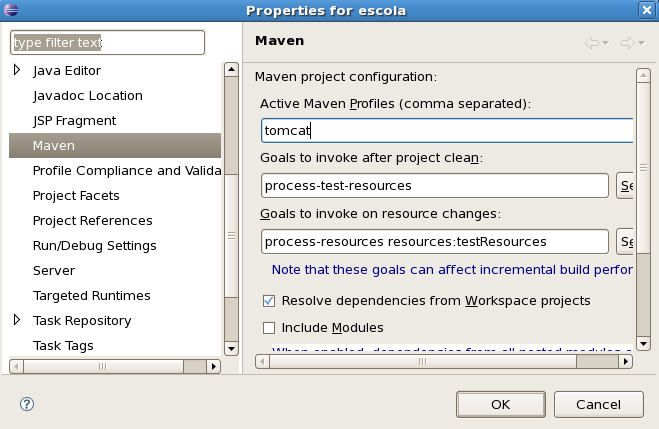Screen dimensions: 659x429
Task: Click the Eclipse icon in title bar
Action: (x=12, y=10)
